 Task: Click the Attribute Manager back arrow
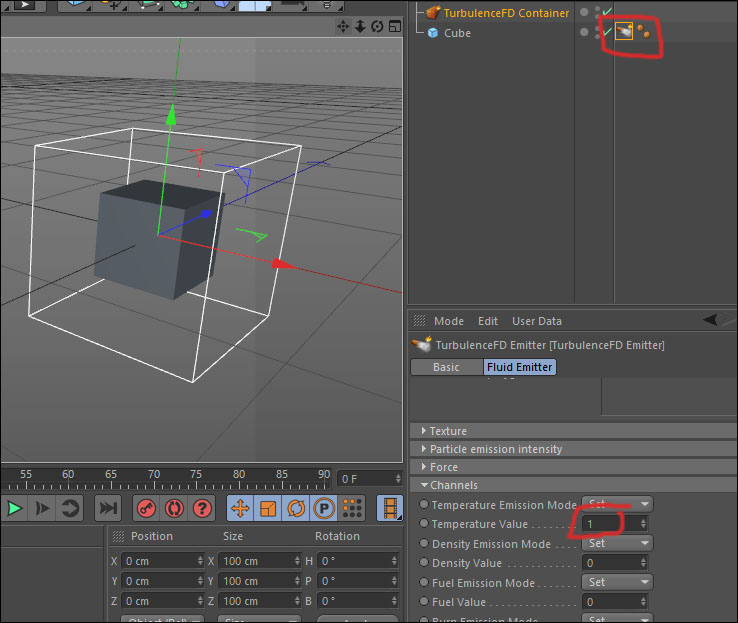710,320
